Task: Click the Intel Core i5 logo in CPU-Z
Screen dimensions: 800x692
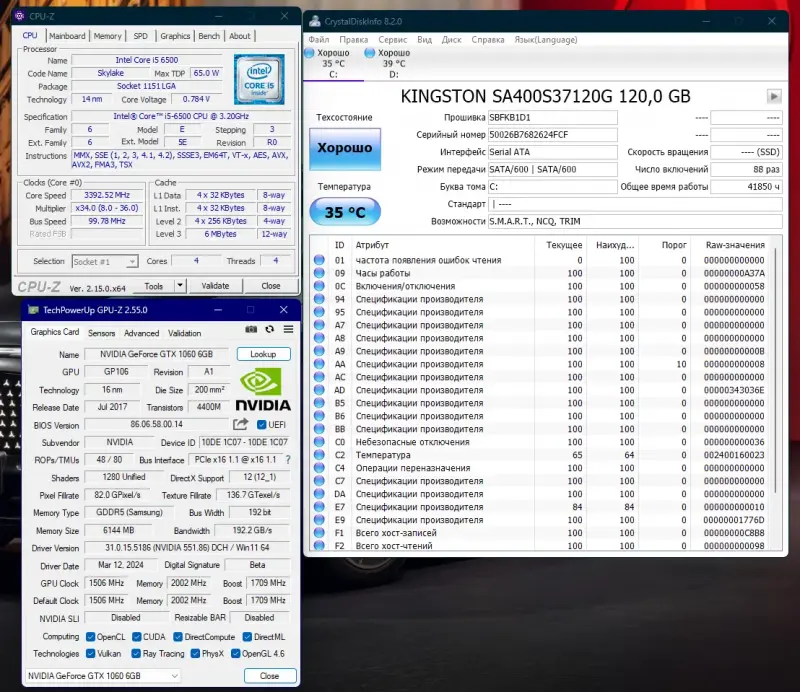Action: pos(259,79)
